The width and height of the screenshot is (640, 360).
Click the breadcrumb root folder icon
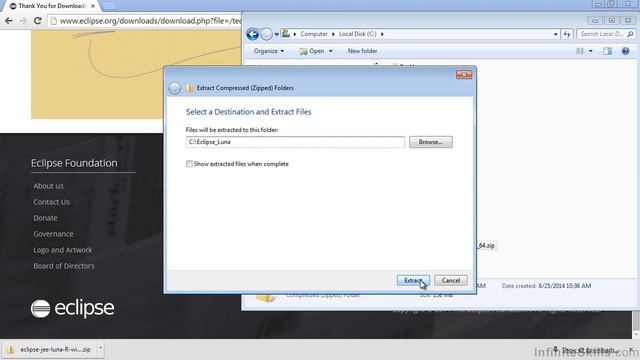point(286,34)
